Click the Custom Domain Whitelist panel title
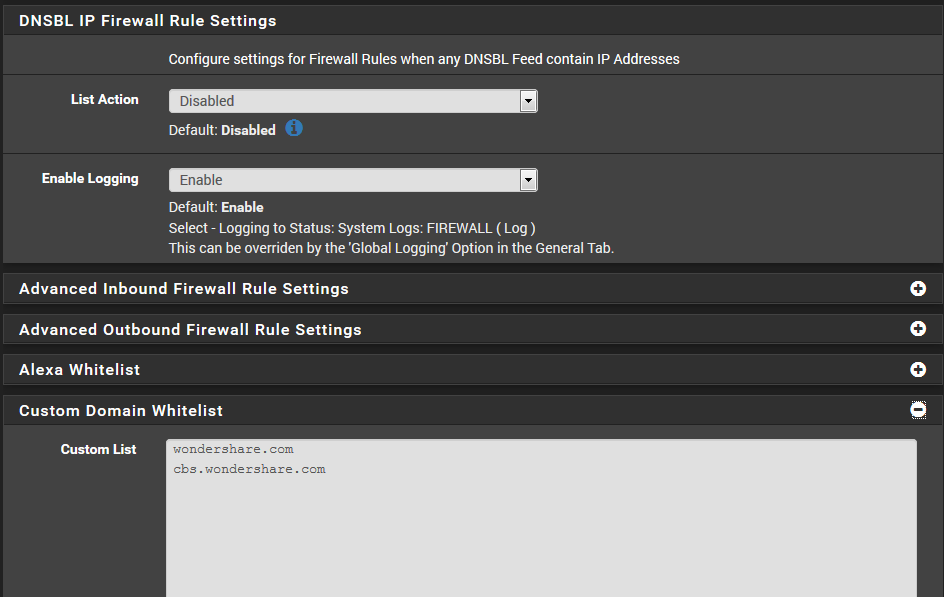Viewport: 944px width, 597px height. 121,411
